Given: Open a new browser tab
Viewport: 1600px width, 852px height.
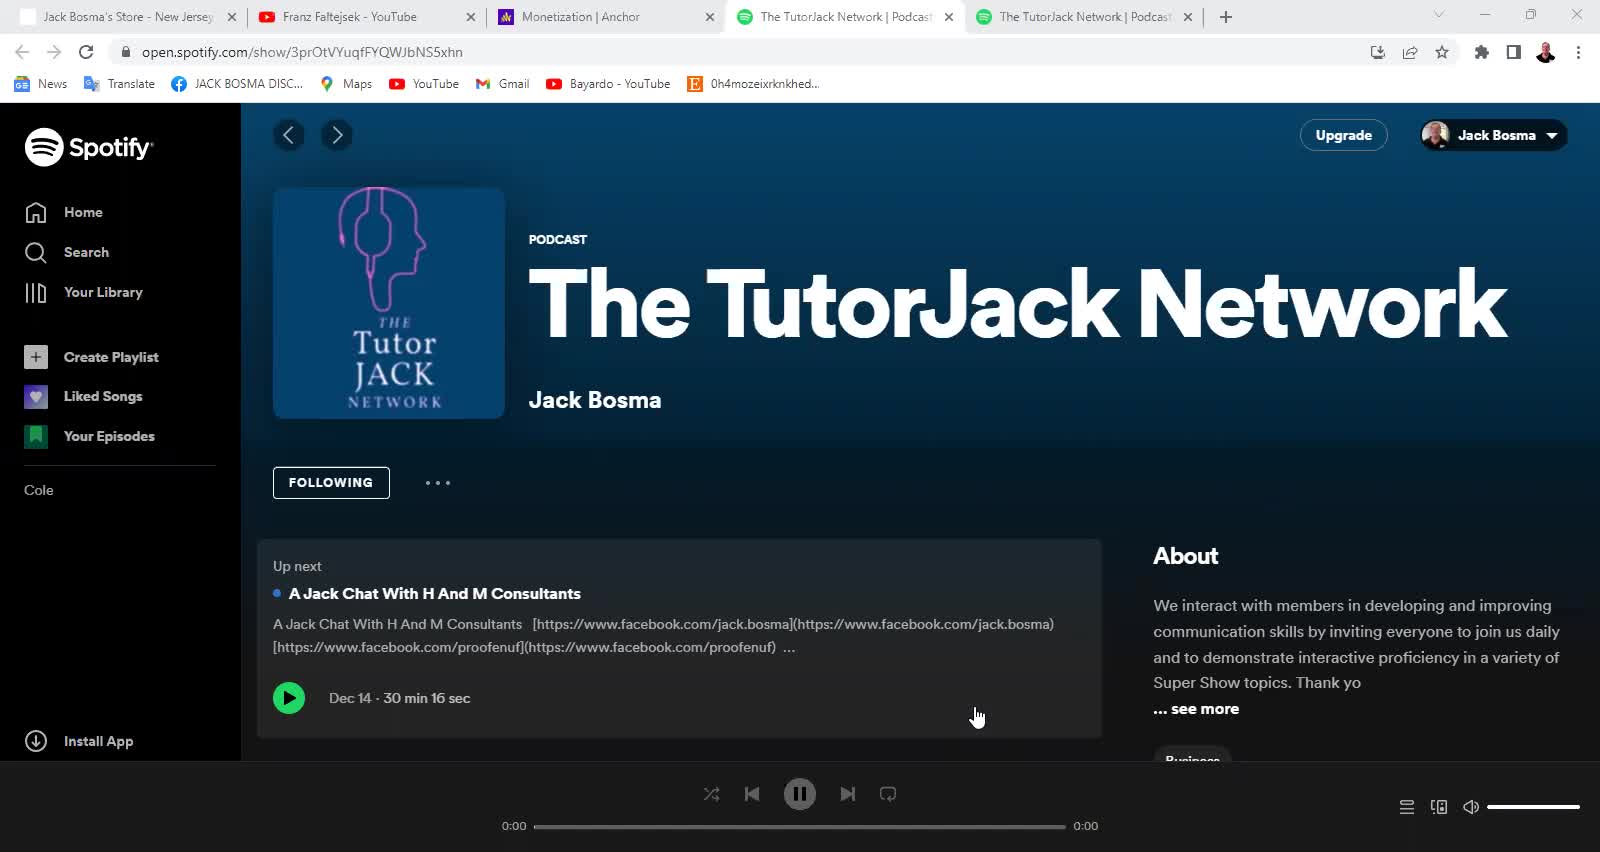Looking at the screenshot, I should tap(1226, 17).
